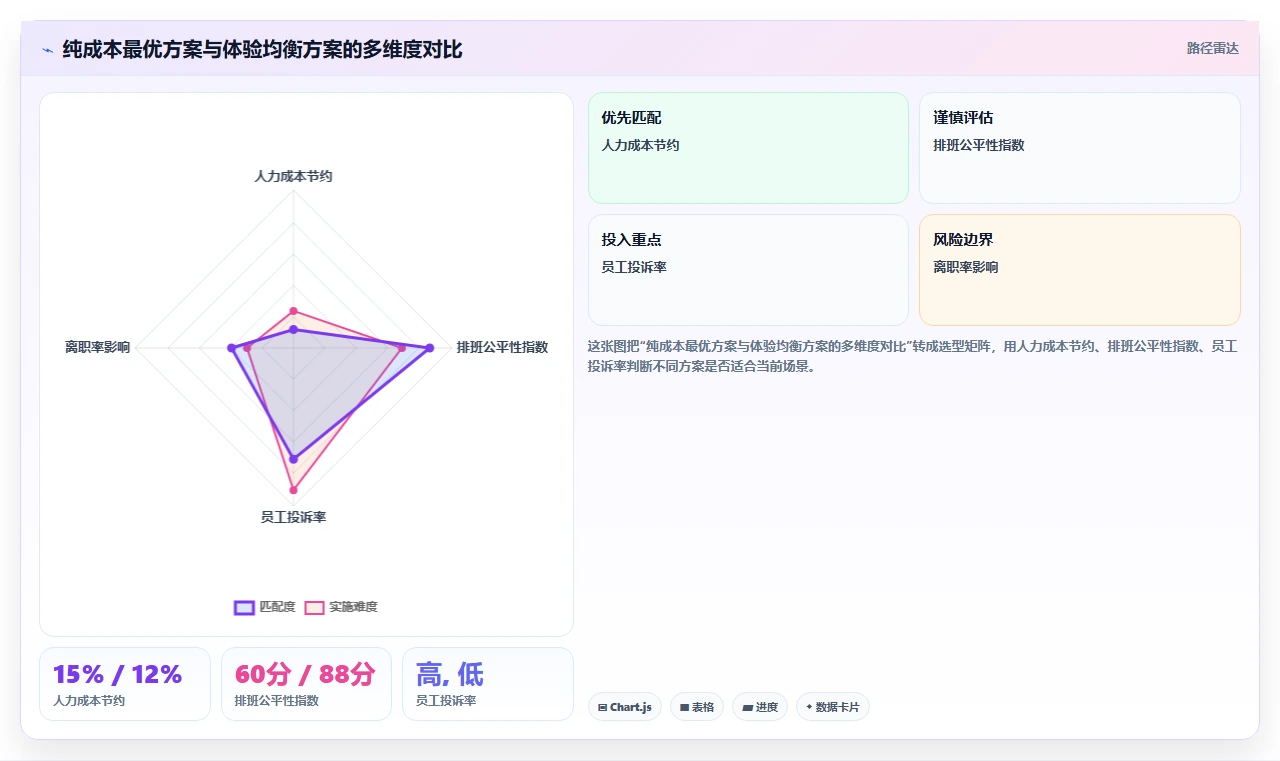Open the 投入重点 card
This screenshot has width=1280, height=761.
(x=748, y=270)
